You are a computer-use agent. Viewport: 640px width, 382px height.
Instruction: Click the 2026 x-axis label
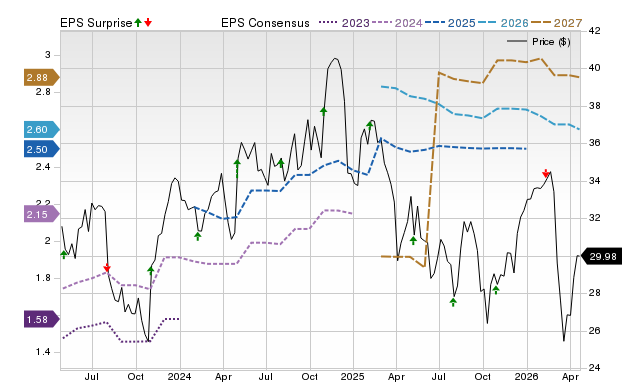527,376
